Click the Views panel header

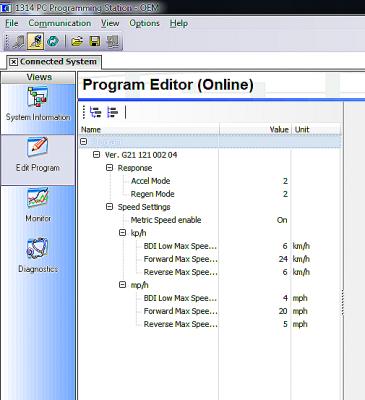click(x=39, y=77)
